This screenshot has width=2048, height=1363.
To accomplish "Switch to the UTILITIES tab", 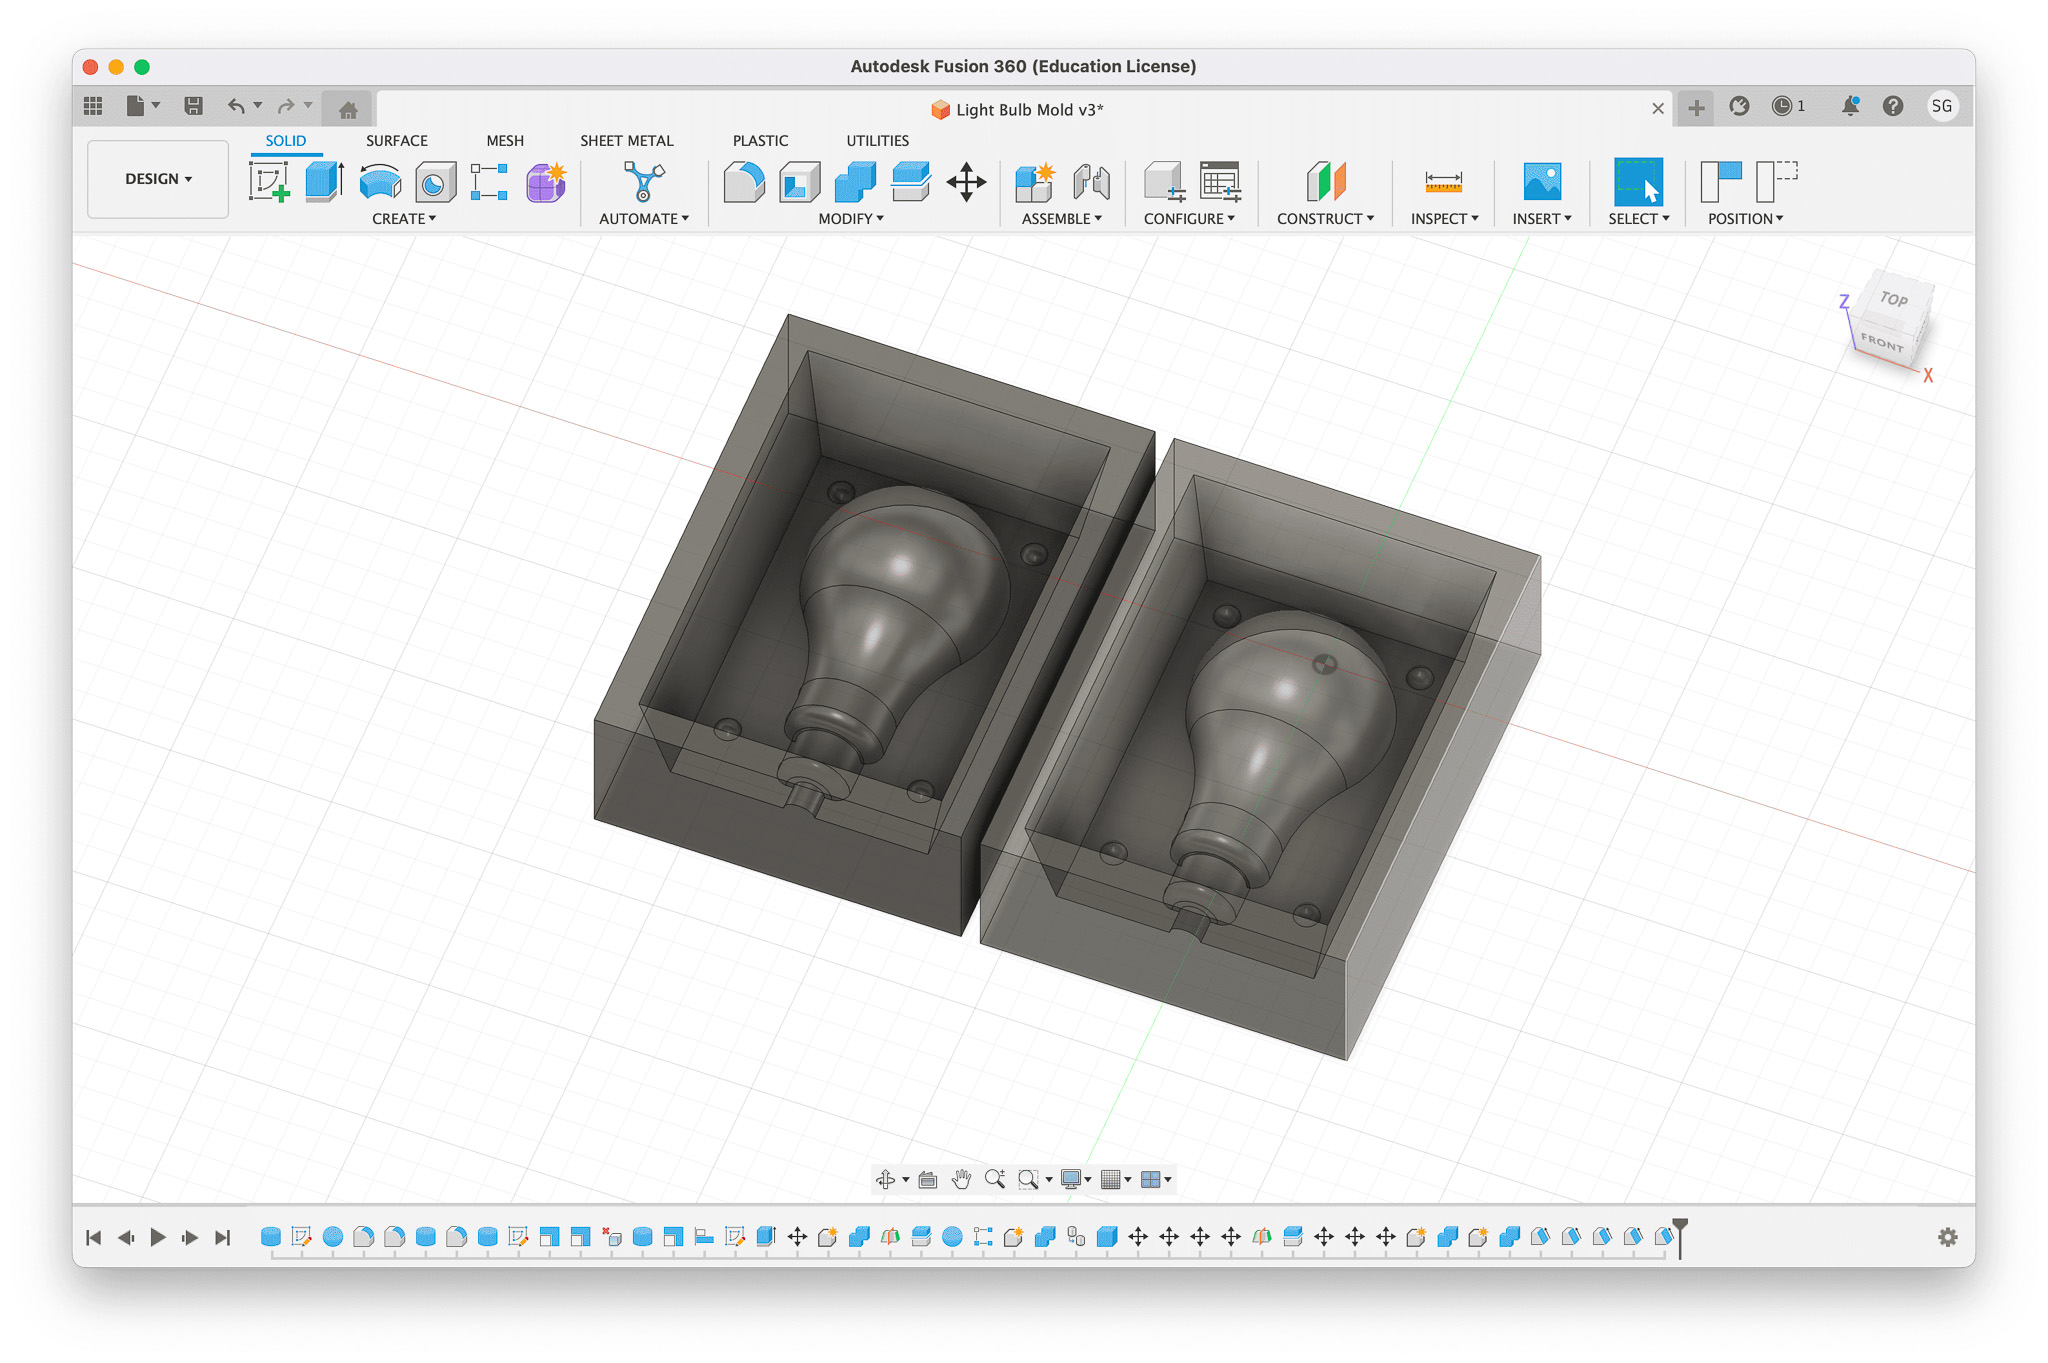I will click(x=878, y=141).
